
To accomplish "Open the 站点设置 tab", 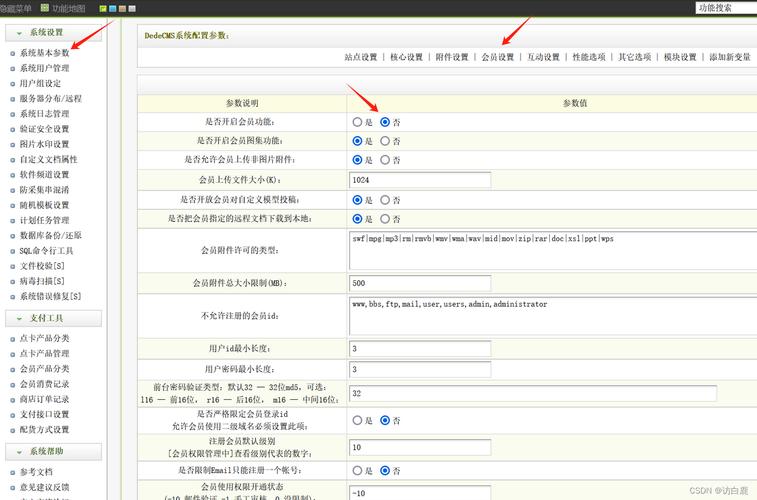I will click(361, 57).
